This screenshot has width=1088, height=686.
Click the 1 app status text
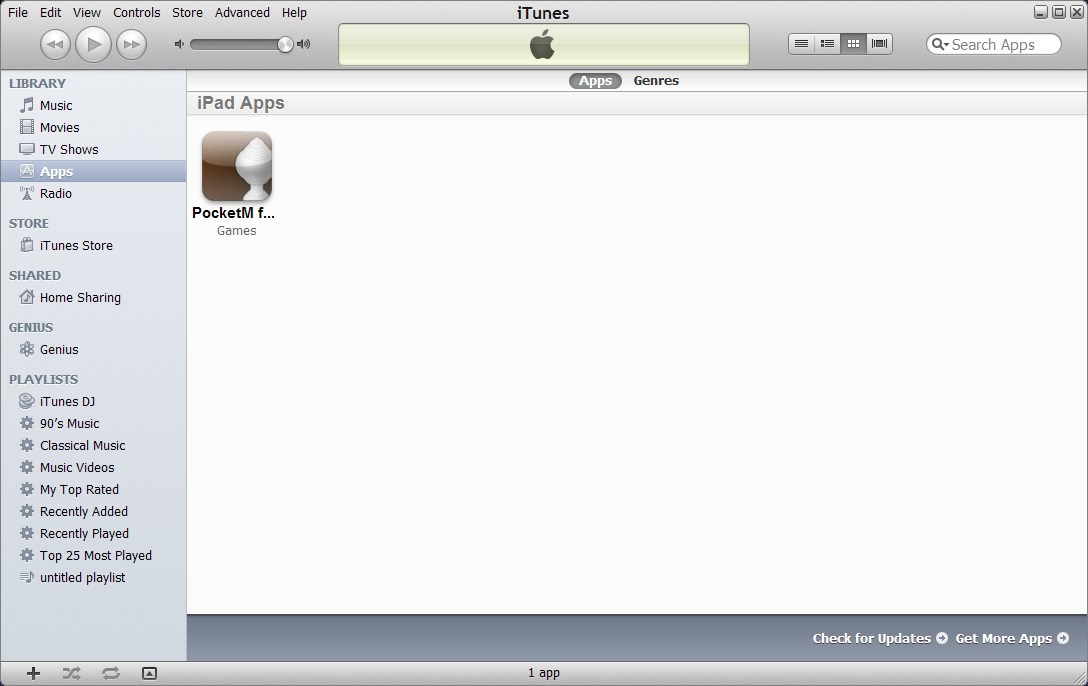(x=544, y=673)
